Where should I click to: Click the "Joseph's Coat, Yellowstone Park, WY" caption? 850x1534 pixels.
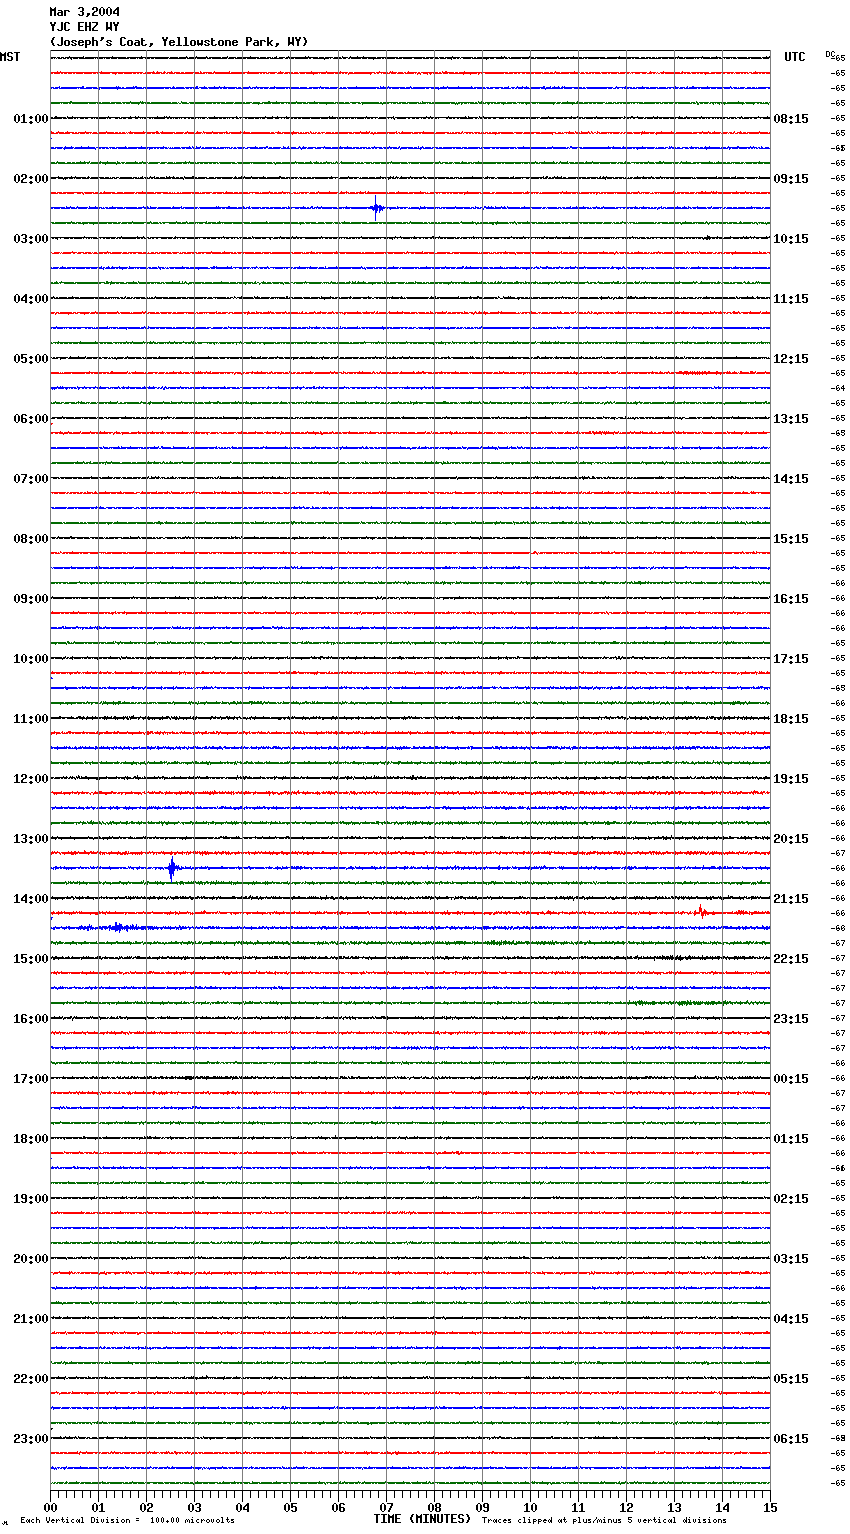(179, 42)
